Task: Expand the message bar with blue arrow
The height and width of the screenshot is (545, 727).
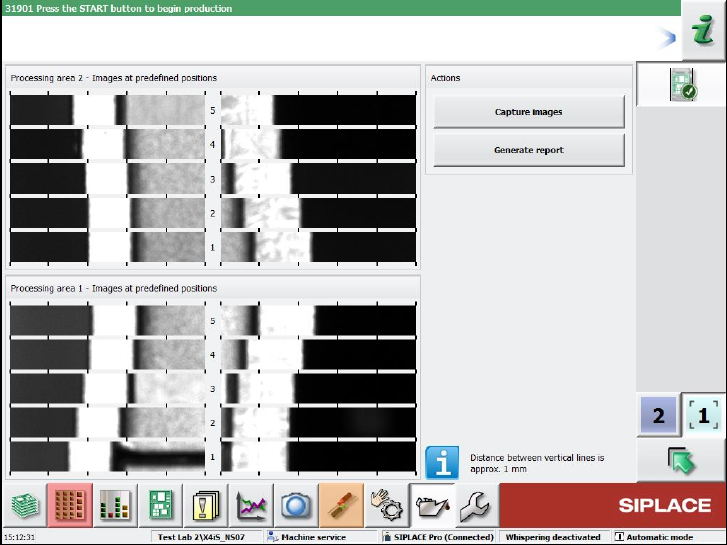Action: point(668,38)
